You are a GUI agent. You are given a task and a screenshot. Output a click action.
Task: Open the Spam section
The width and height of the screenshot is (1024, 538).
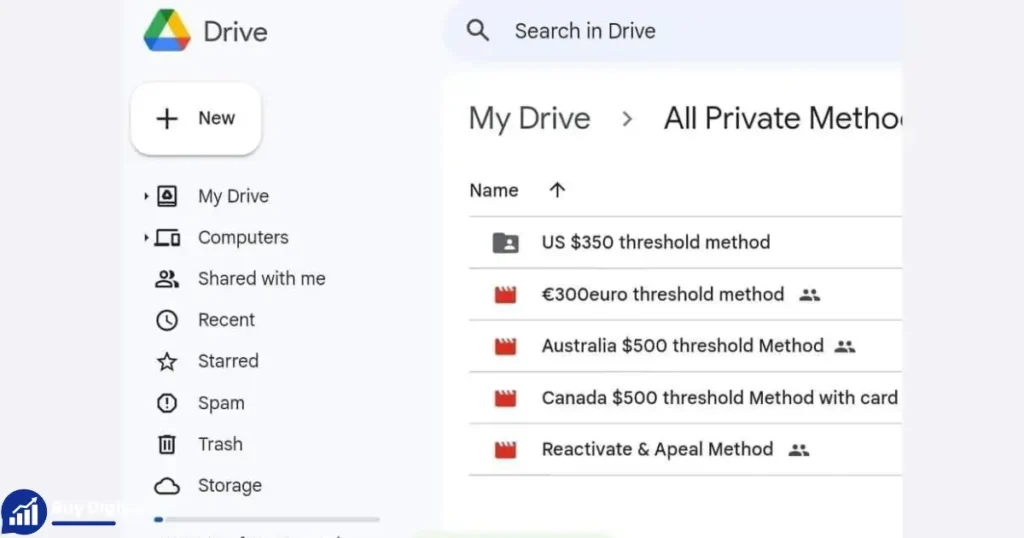221,403
